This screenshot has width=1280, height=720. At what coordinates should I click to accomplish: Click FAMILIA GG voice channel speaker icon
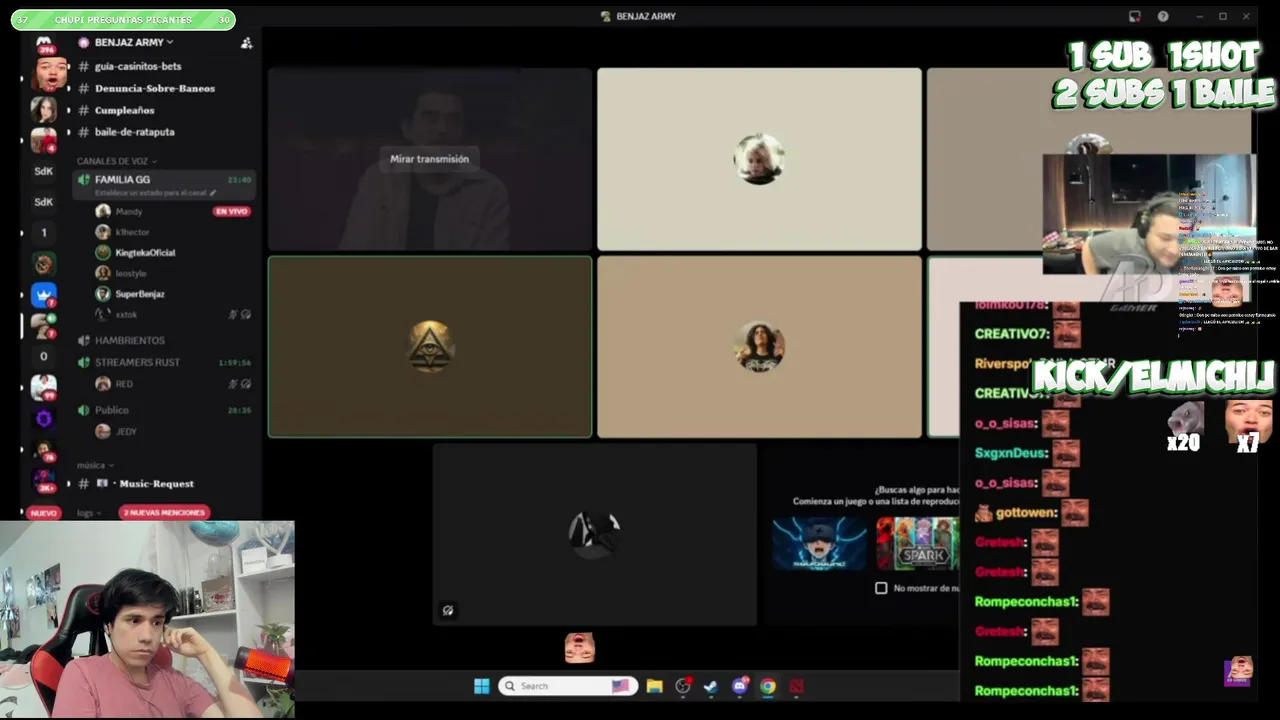[x=84, y=180]
